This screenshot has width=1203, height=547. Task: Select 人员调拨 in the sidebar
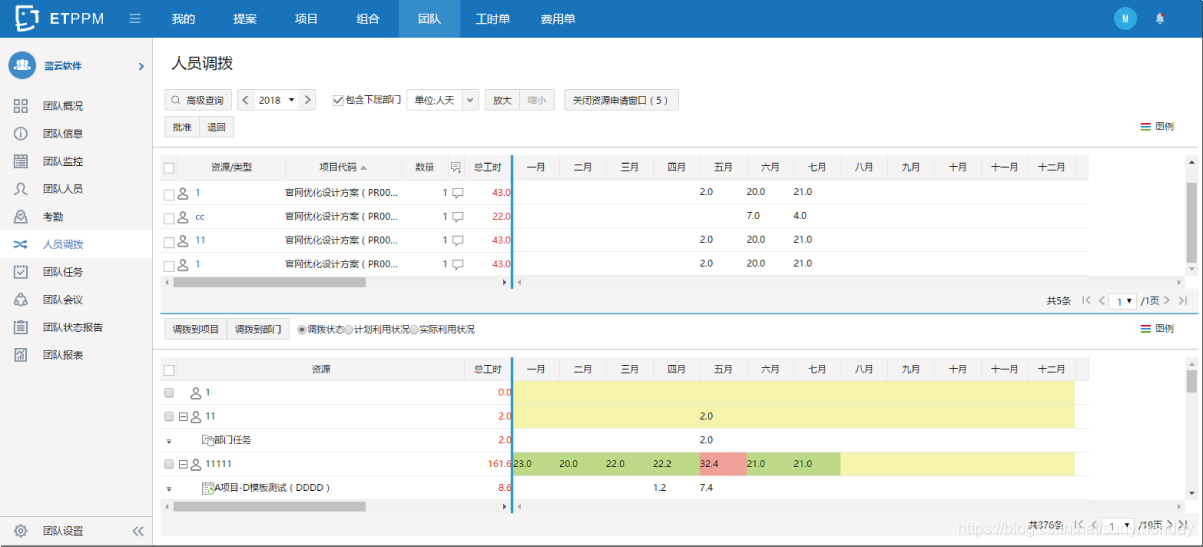62,244
